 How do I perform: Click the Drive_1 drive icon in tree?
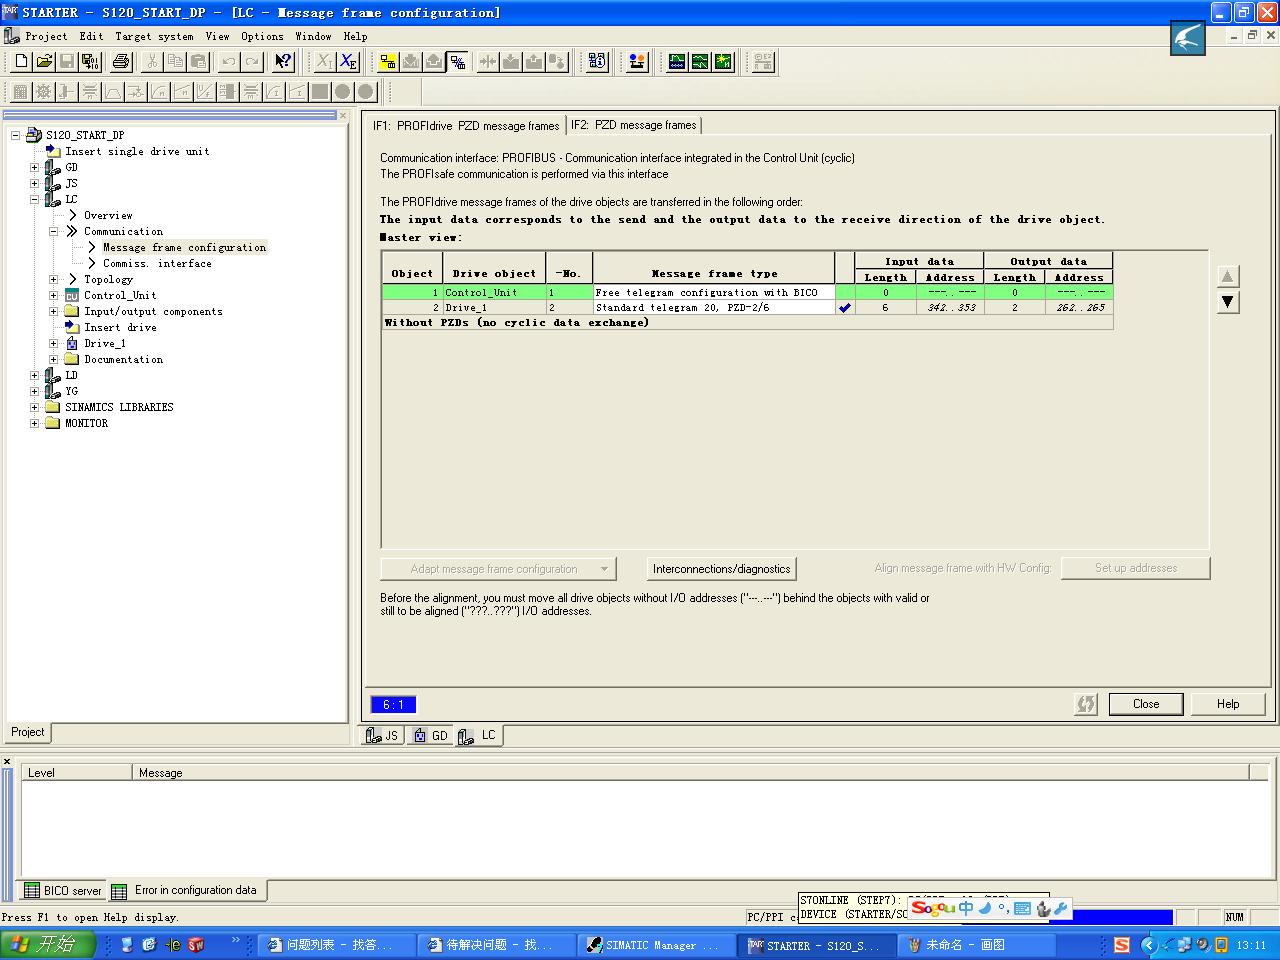point(72,343)
